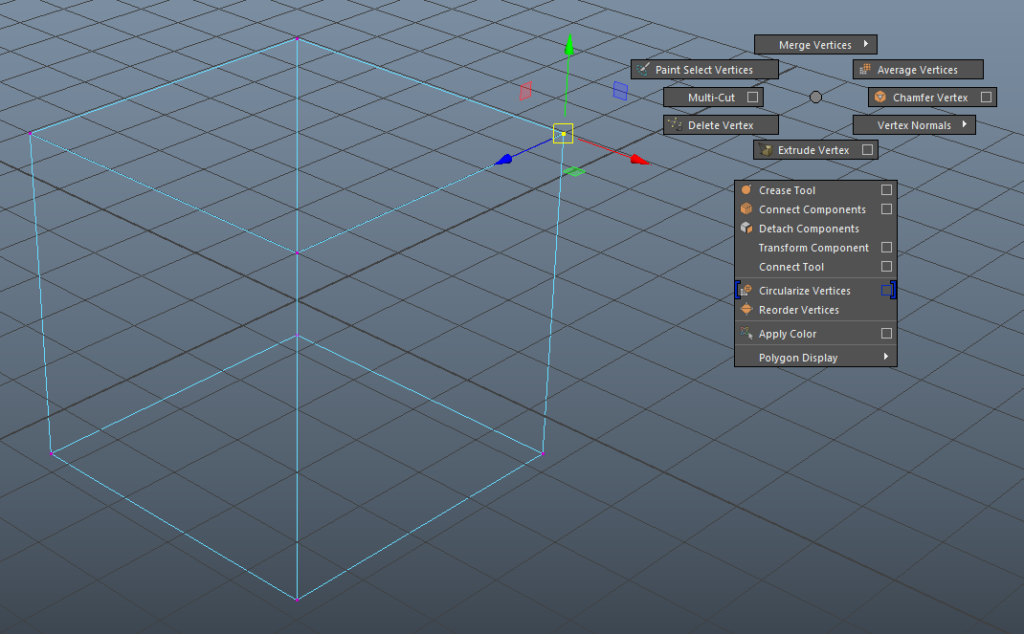Click the Connect Components icon

coord(746,209)
